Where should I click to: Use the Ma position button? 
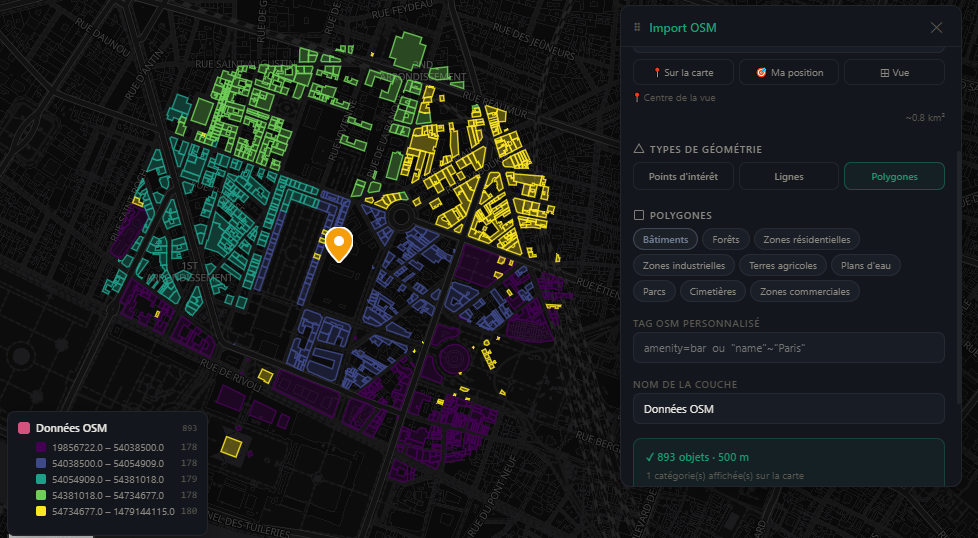tap(789, 72)
